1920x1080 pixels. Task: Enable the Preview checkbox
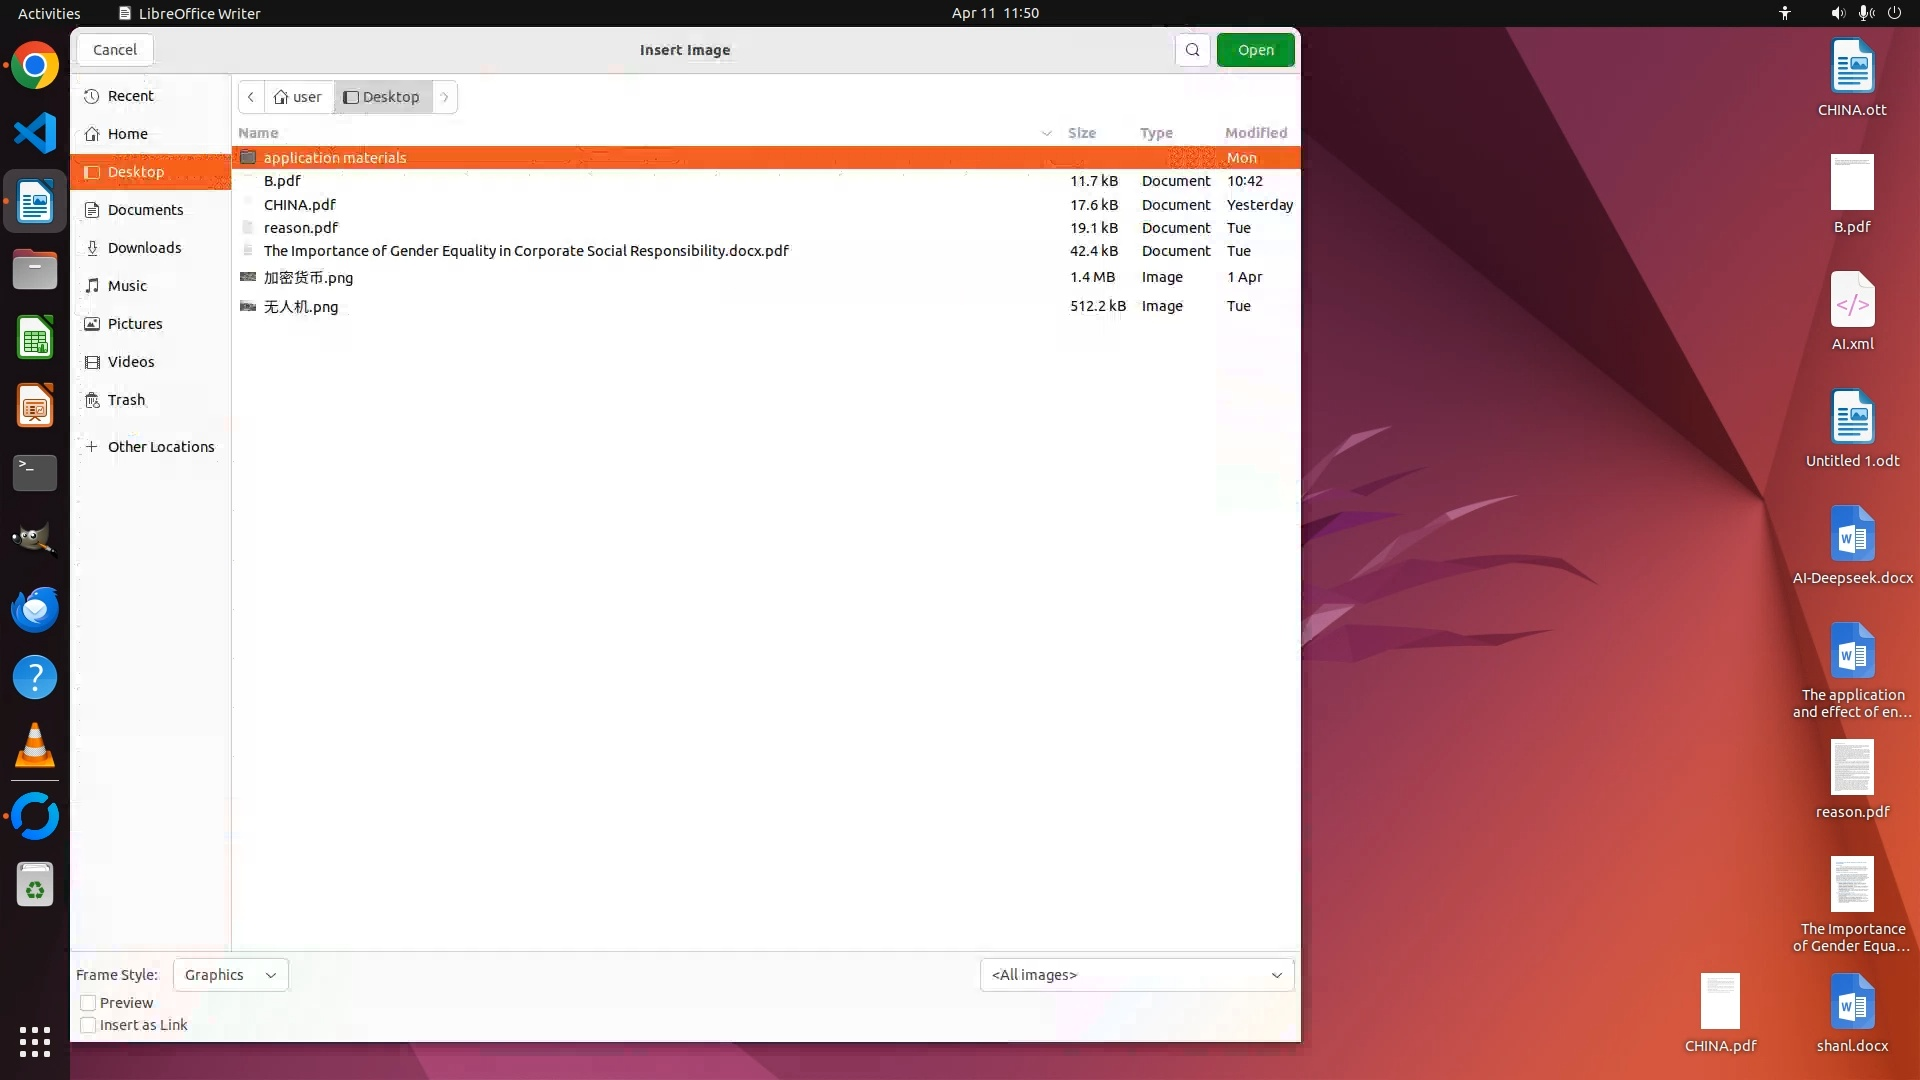tap(88, 1003)
